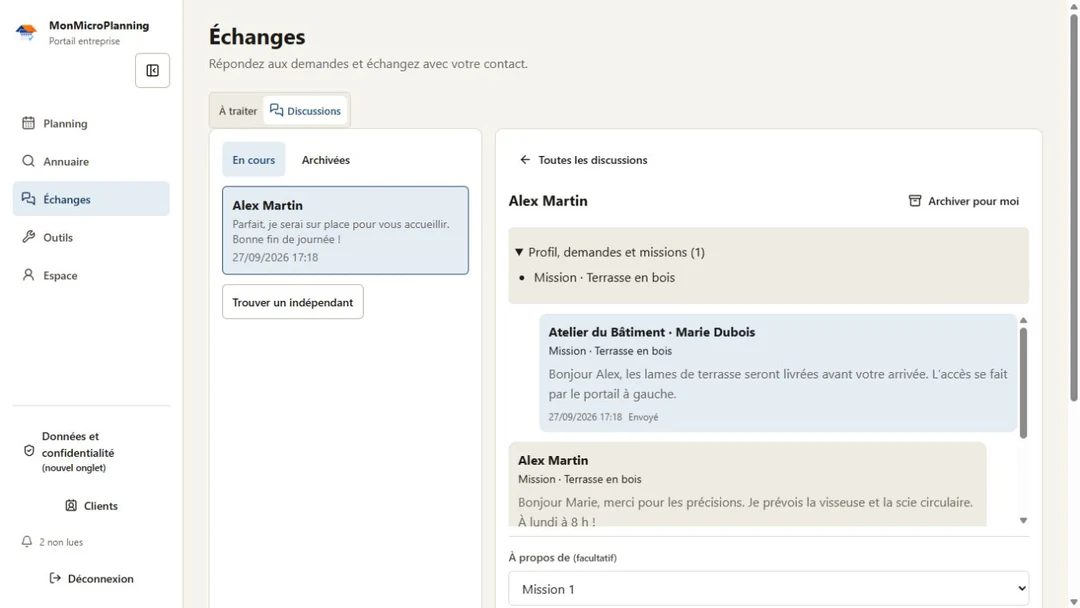Click the Espace person icon

click(28, 275)
